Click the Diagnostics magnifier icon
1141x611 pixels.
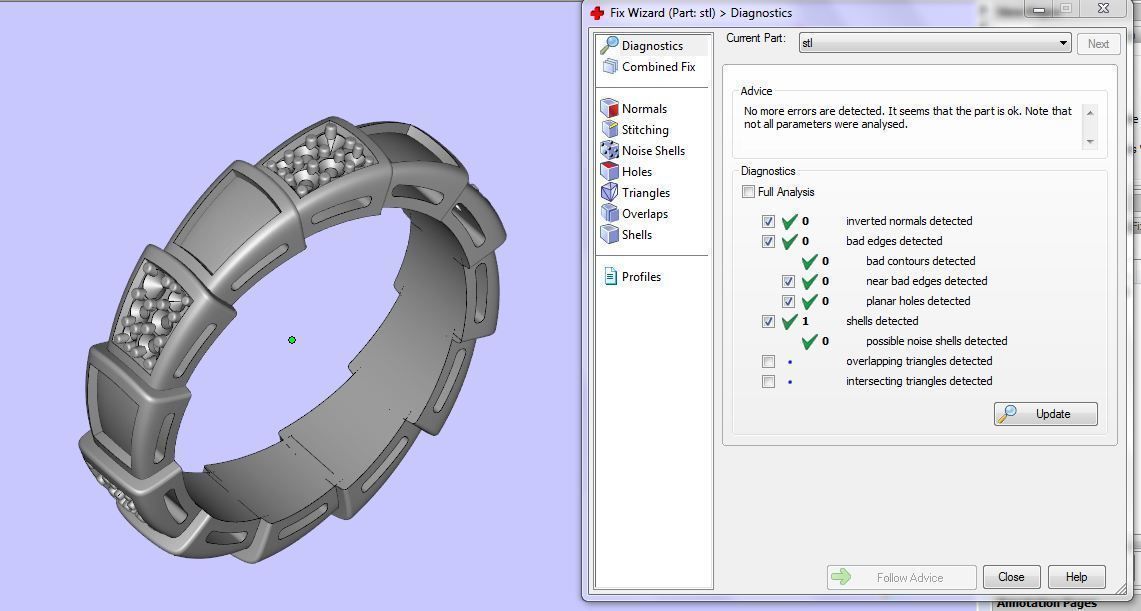tap(609, 45)
